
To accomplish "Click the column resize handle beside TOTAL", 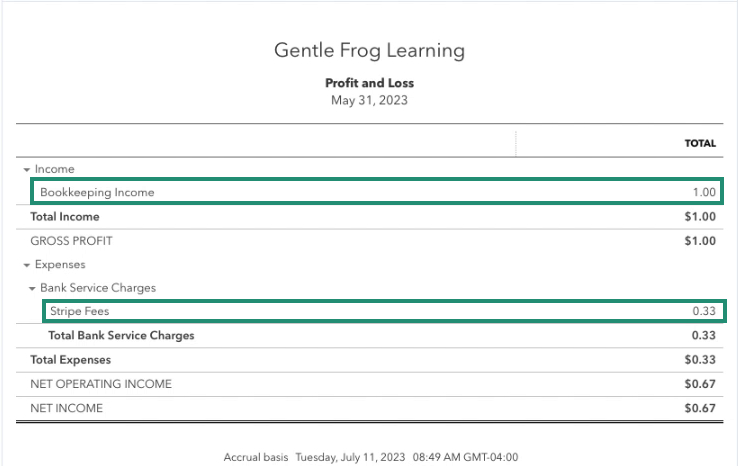I will coord(516,144).
